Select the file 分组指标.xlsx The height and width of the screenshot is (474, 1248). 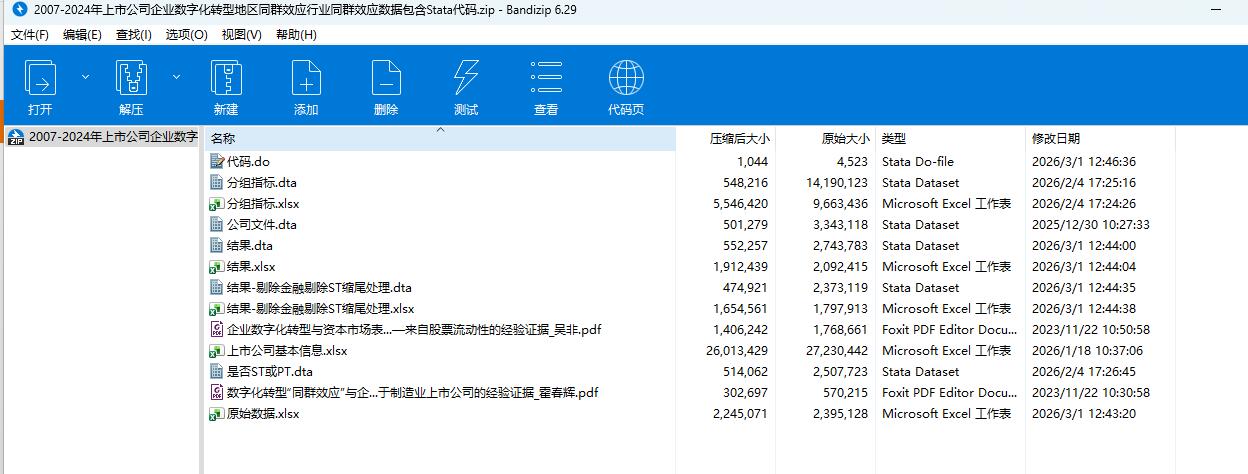pyautogui.click(x=263, y=203)
